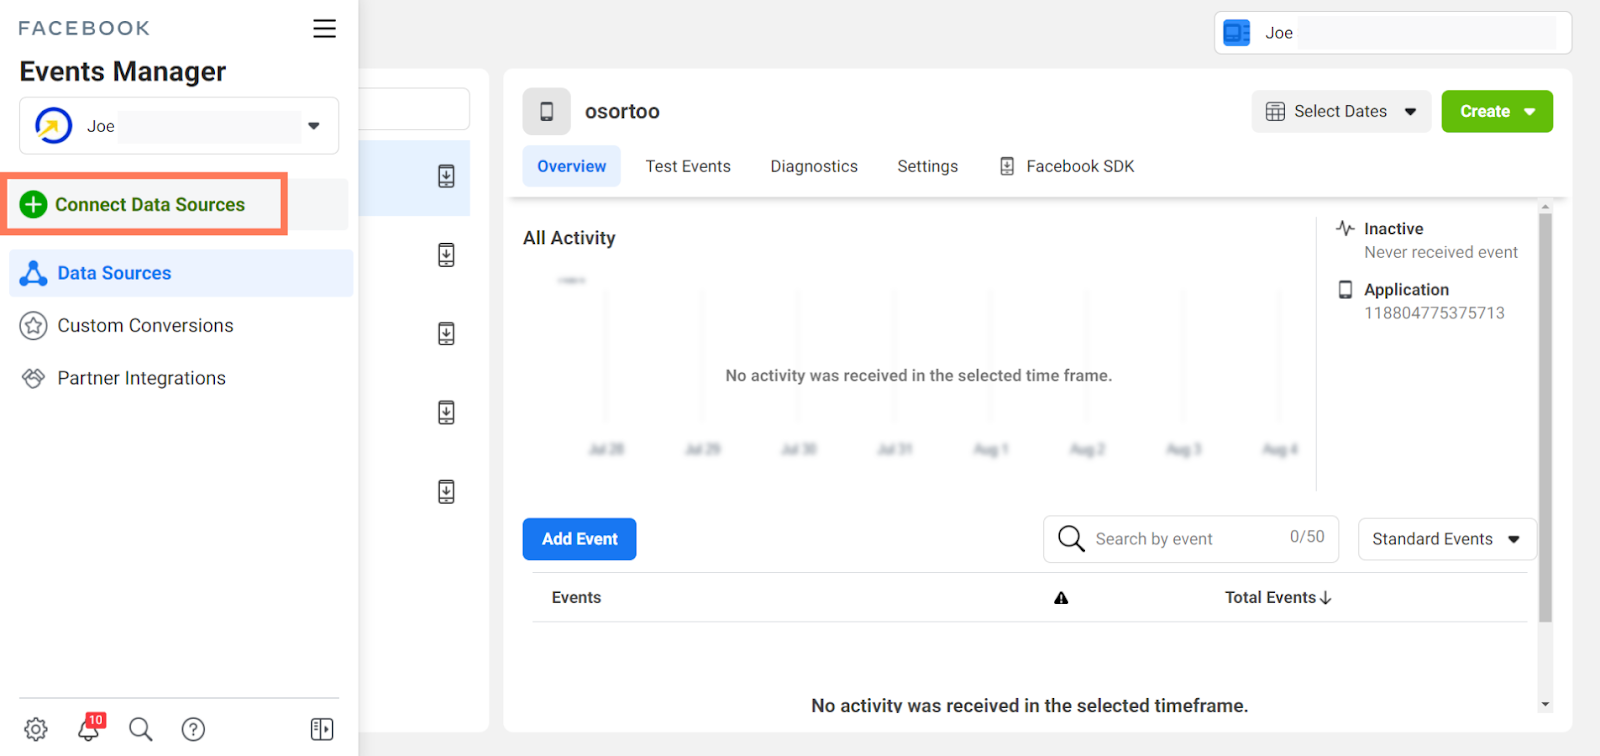The width and height of the screenshot is (1600, 756).
Task: Expand the Standard Events filter dropdown
Action: [x=1446, y=539]
